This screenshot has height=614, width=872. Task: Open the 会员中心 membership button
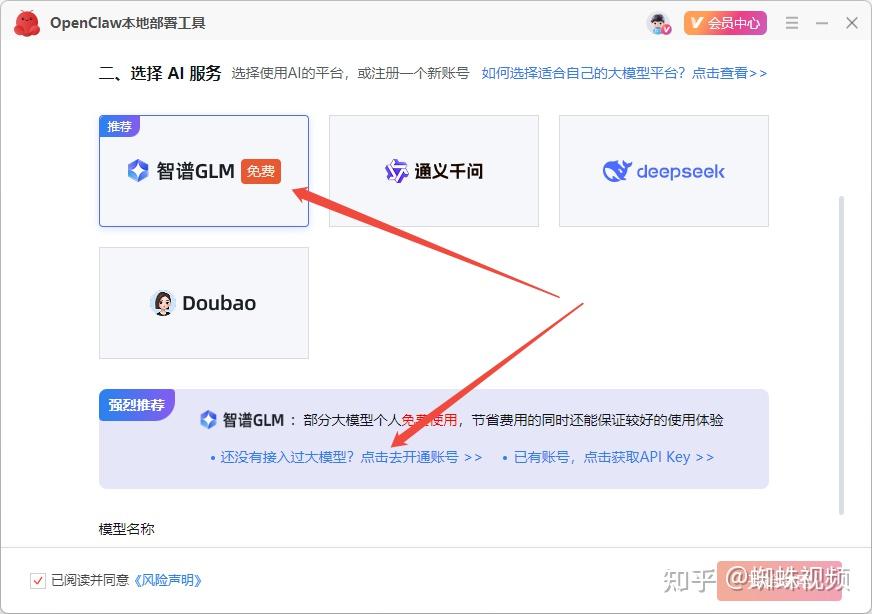tap(725, 23)
